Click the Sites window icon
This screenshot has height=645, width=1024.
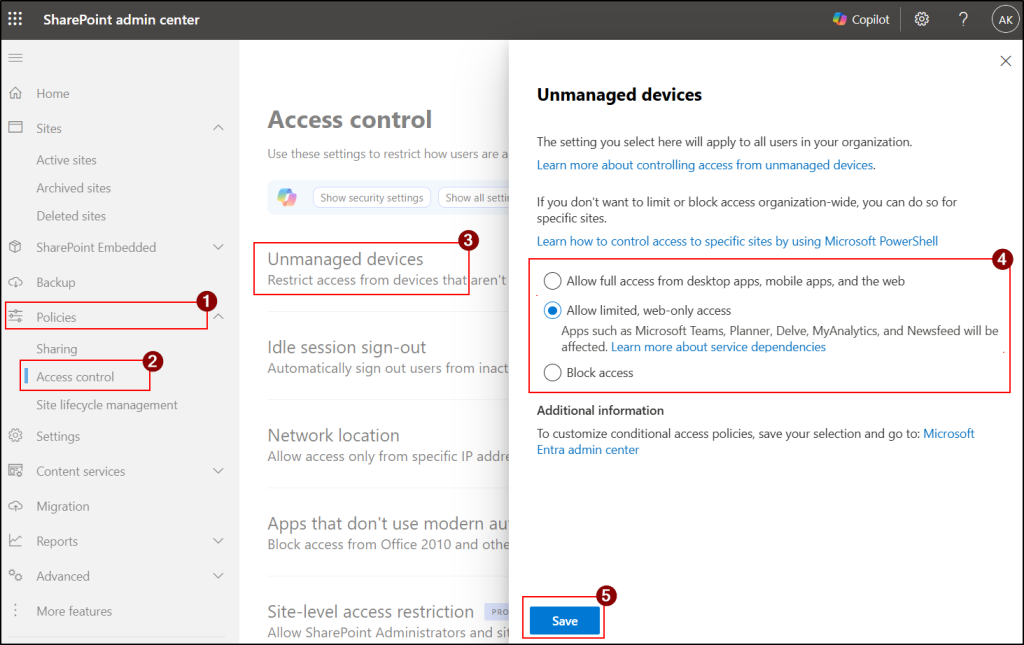pos(16,127)
